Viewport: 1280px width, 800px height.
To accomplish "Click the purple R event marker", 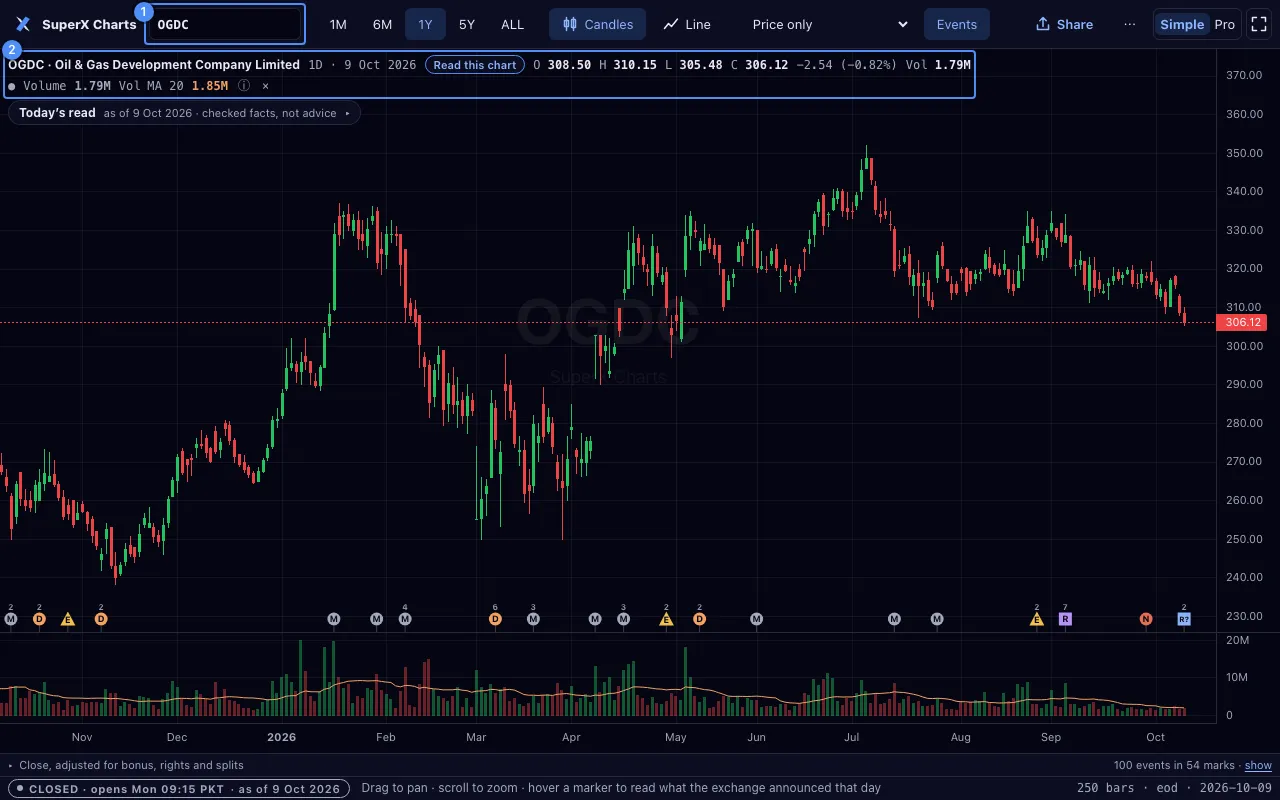I will (1065, 619).
